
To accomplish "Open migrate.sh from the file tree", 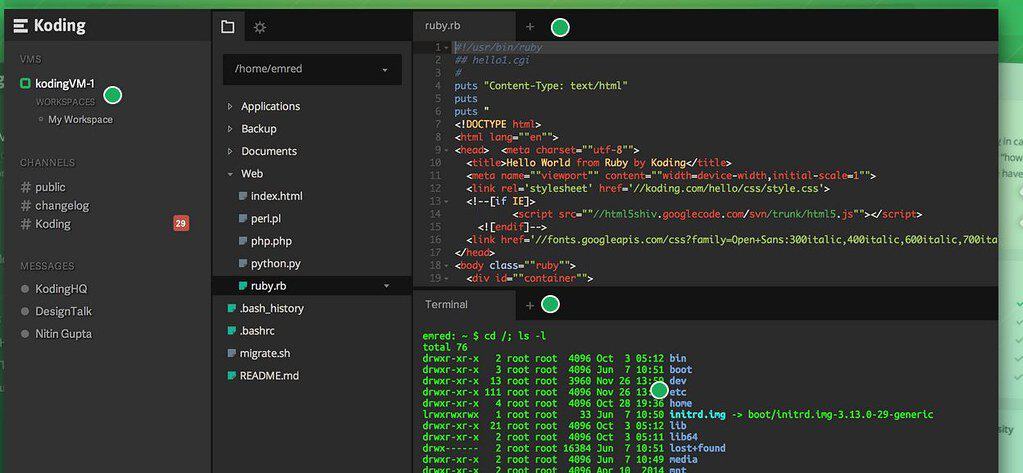I will 265,353.
